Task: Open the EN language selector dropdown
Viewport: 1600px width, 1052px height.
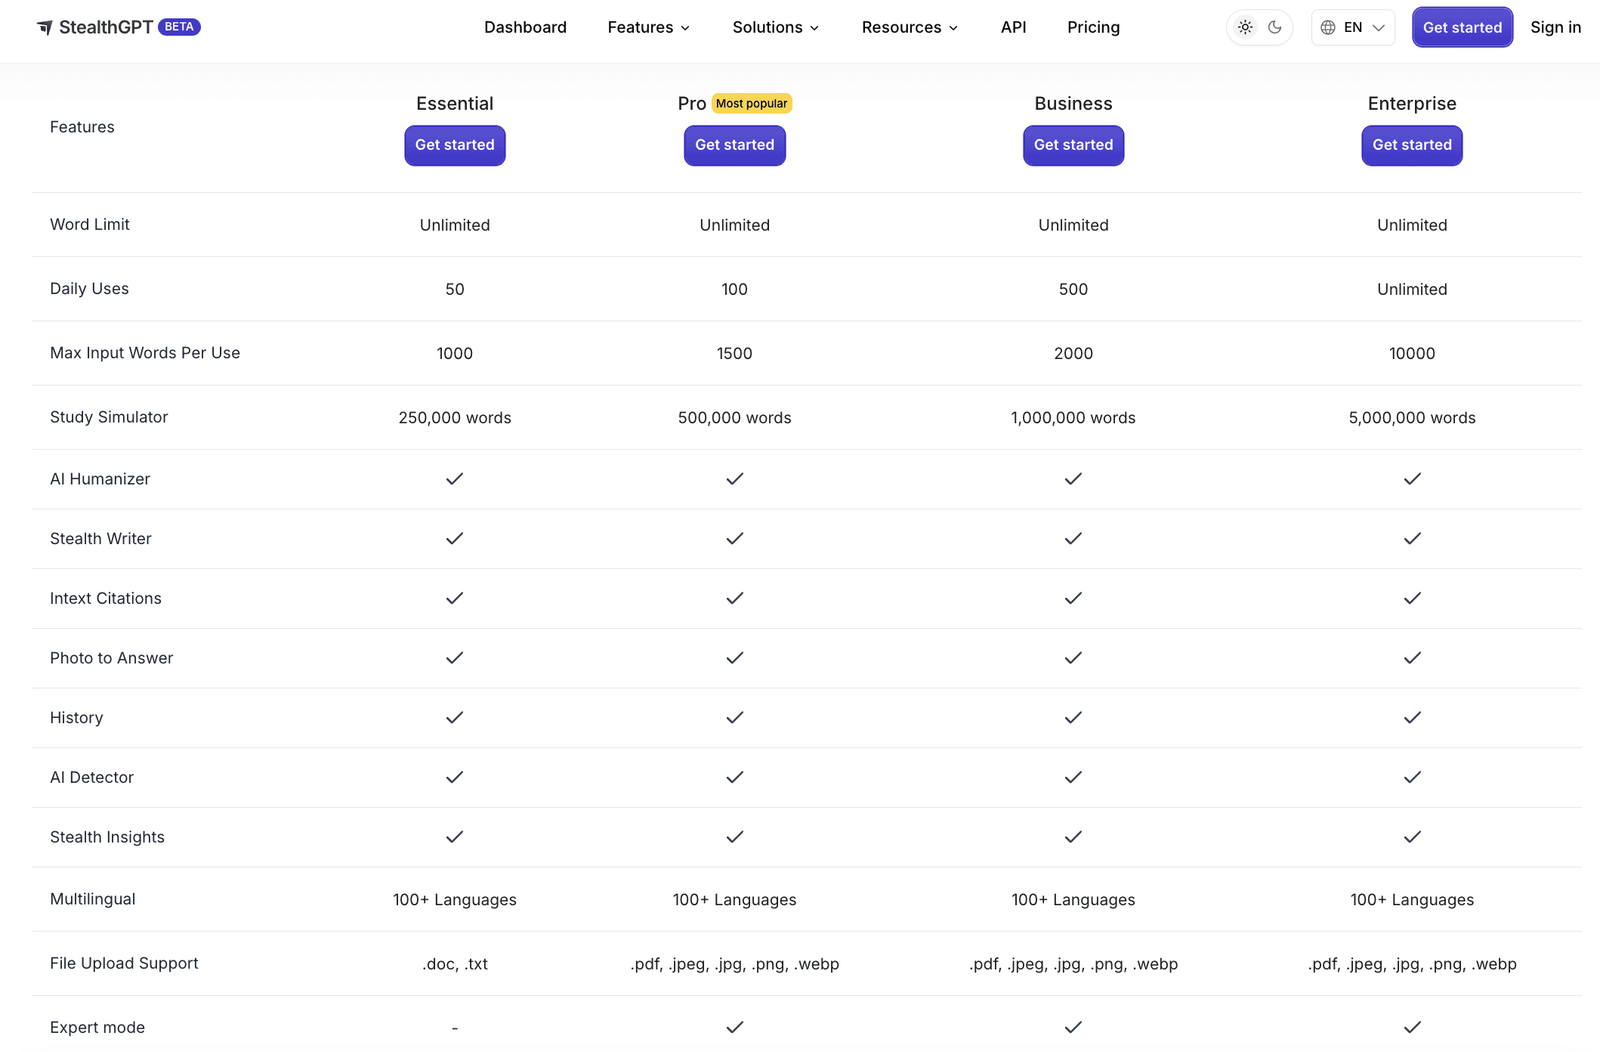Action: [x=1353, y=28]
